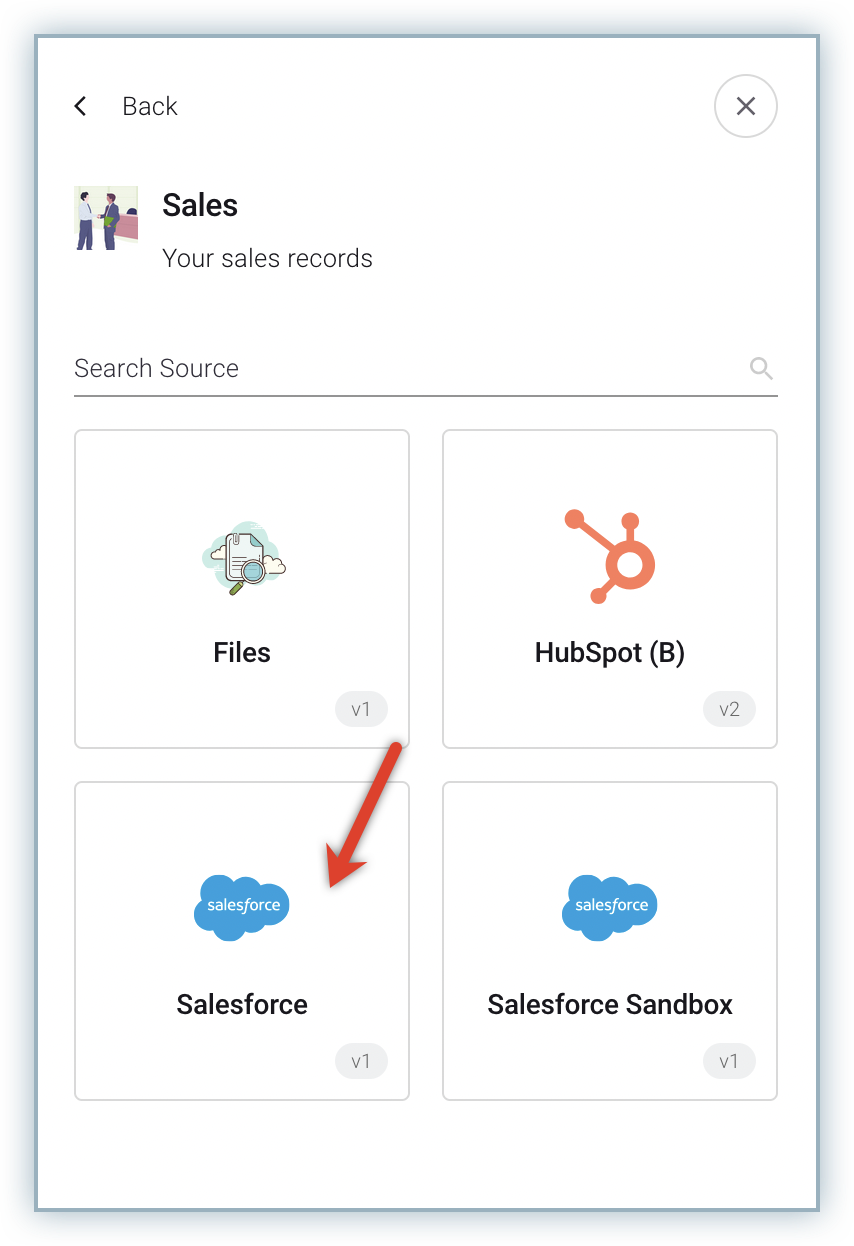Go back using the Back link
This screenshot has width=854, height=1246.
[149, 106]
